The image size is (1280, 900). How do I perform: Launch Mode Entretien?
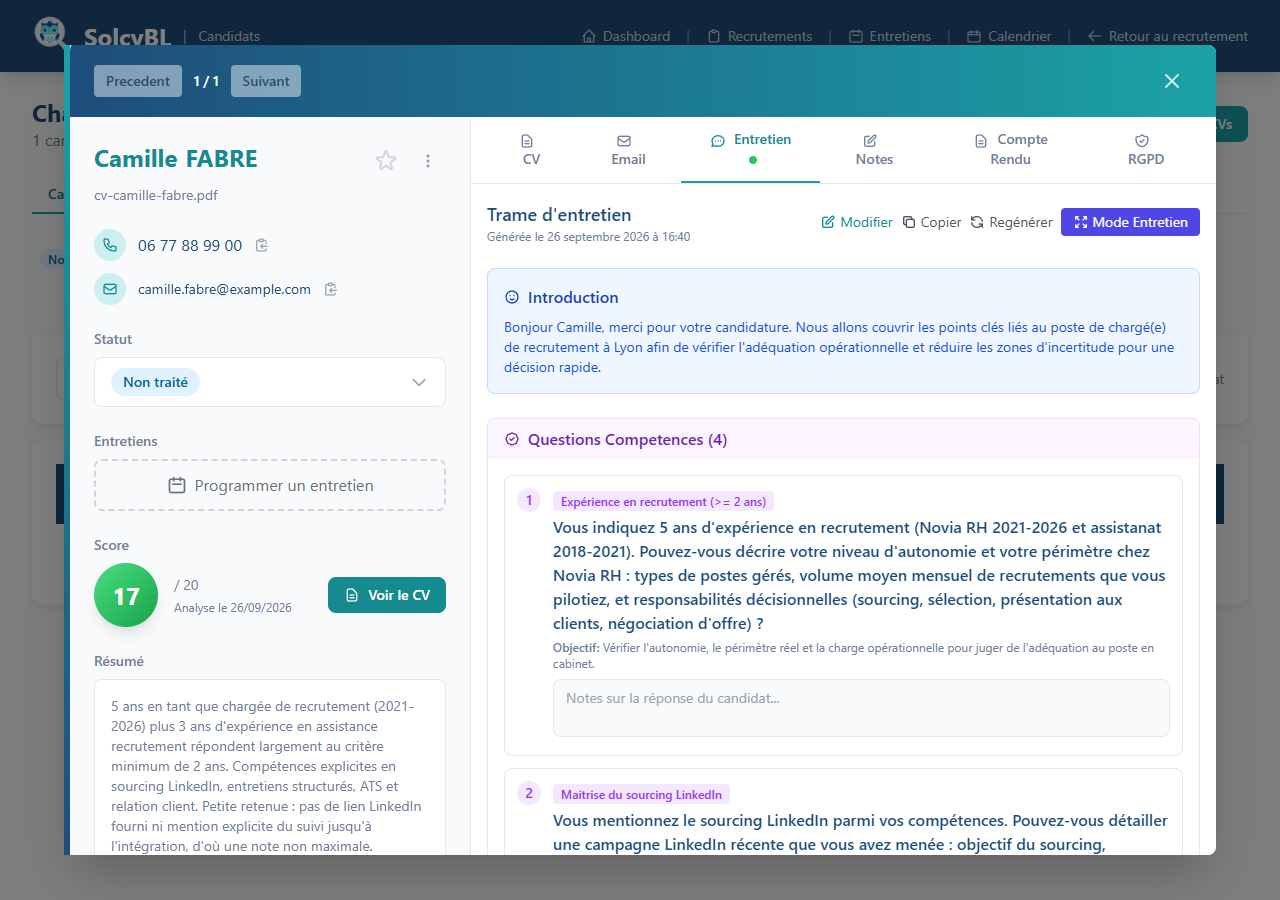point(1130,222)
